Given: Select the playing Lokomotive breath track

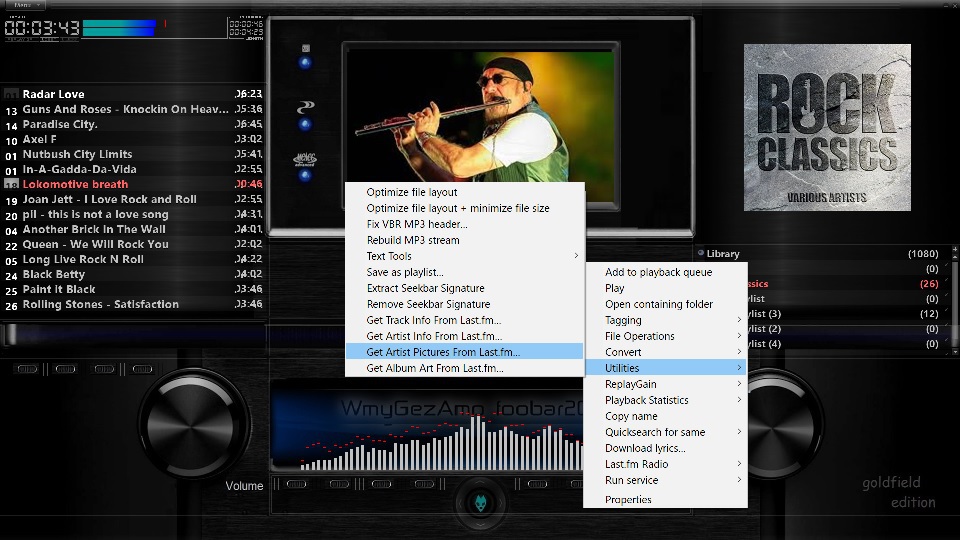Looking at the screenshot, I should 133,184.
